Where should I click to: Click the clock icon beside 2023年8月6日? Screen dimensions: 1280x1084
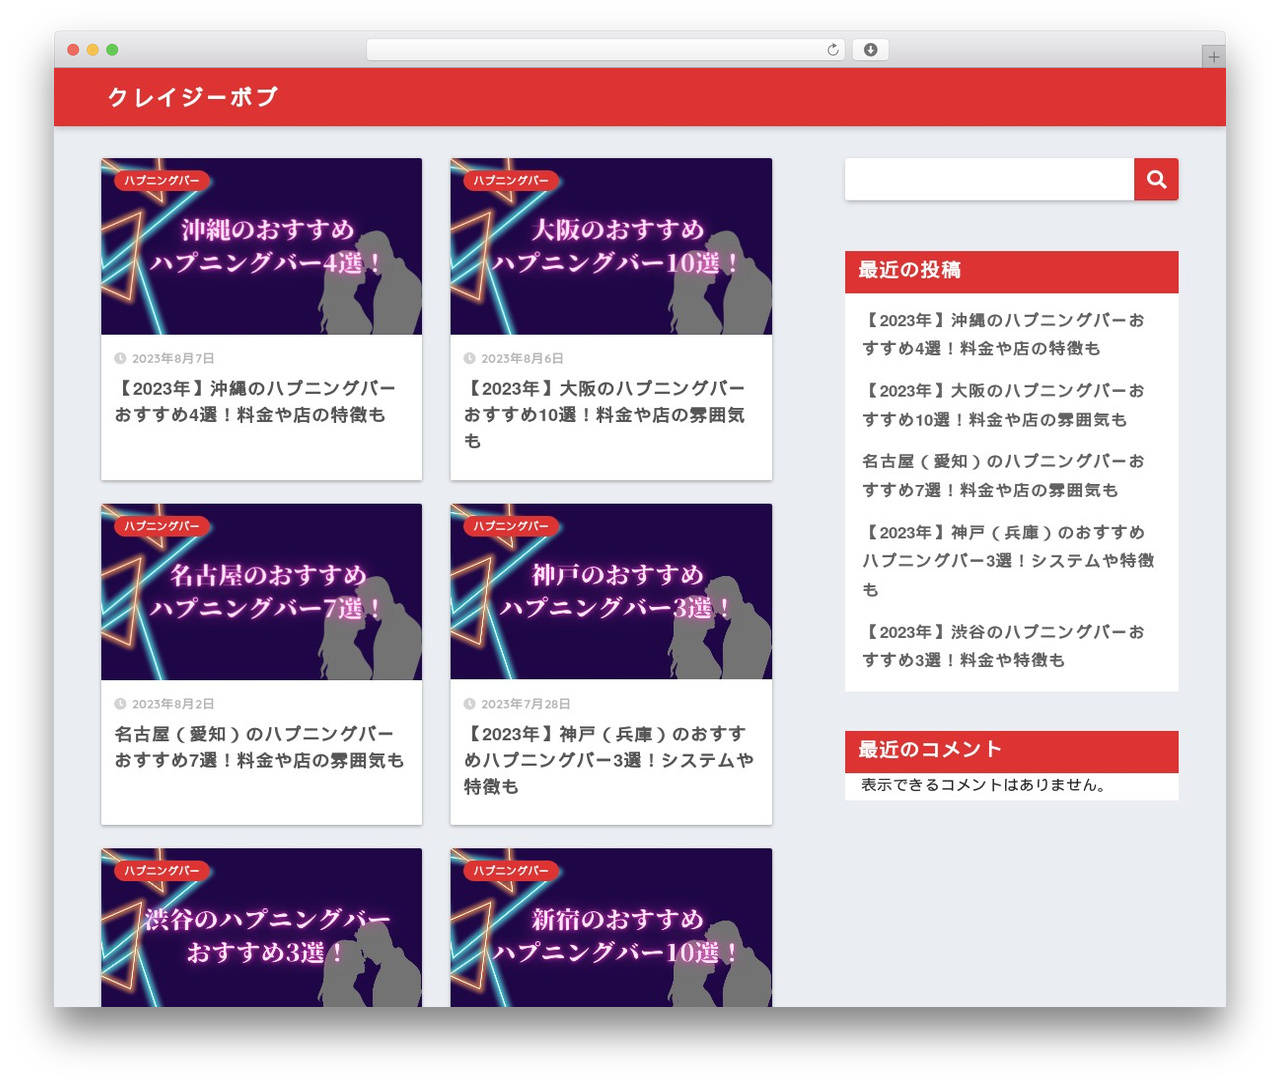[469, 358]
